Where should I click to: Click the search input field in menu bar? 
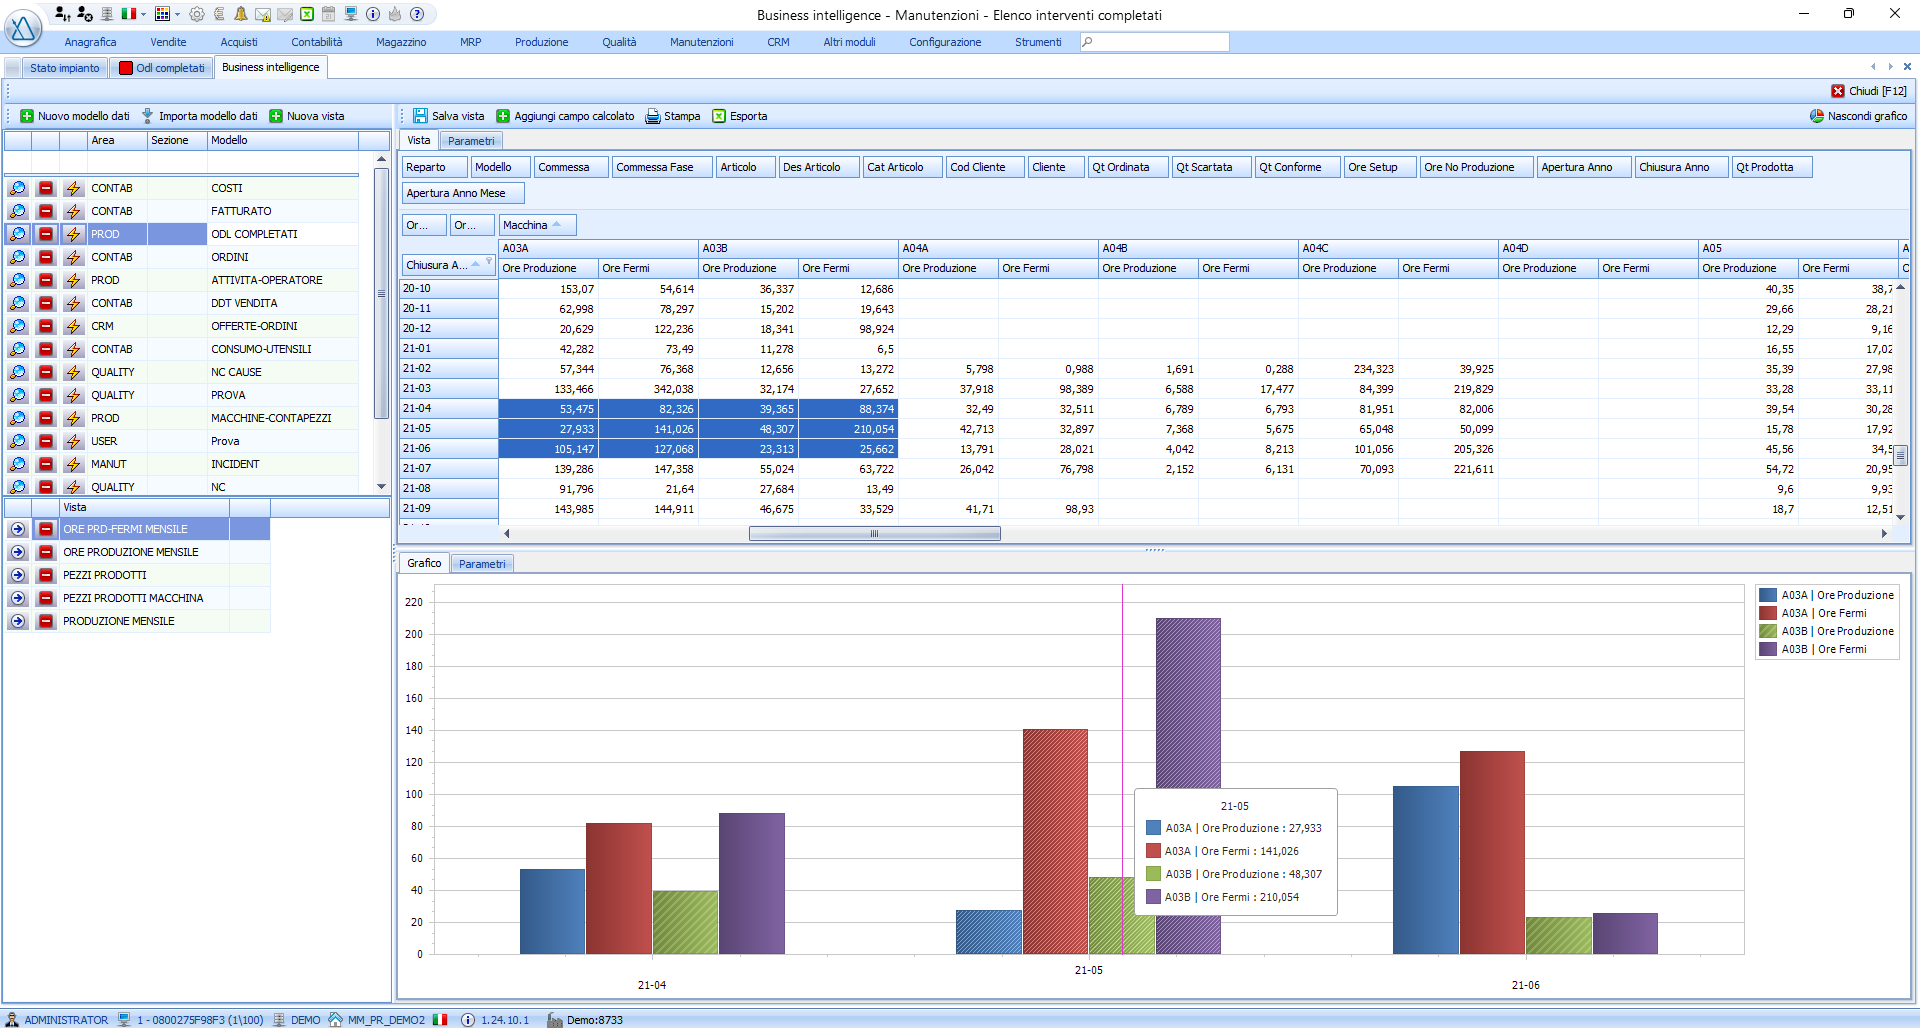click(1155, 42)
